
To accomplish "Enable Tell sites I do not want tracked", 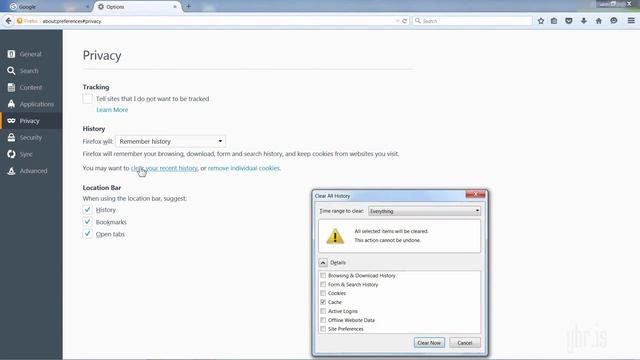I will click(87, 98).
